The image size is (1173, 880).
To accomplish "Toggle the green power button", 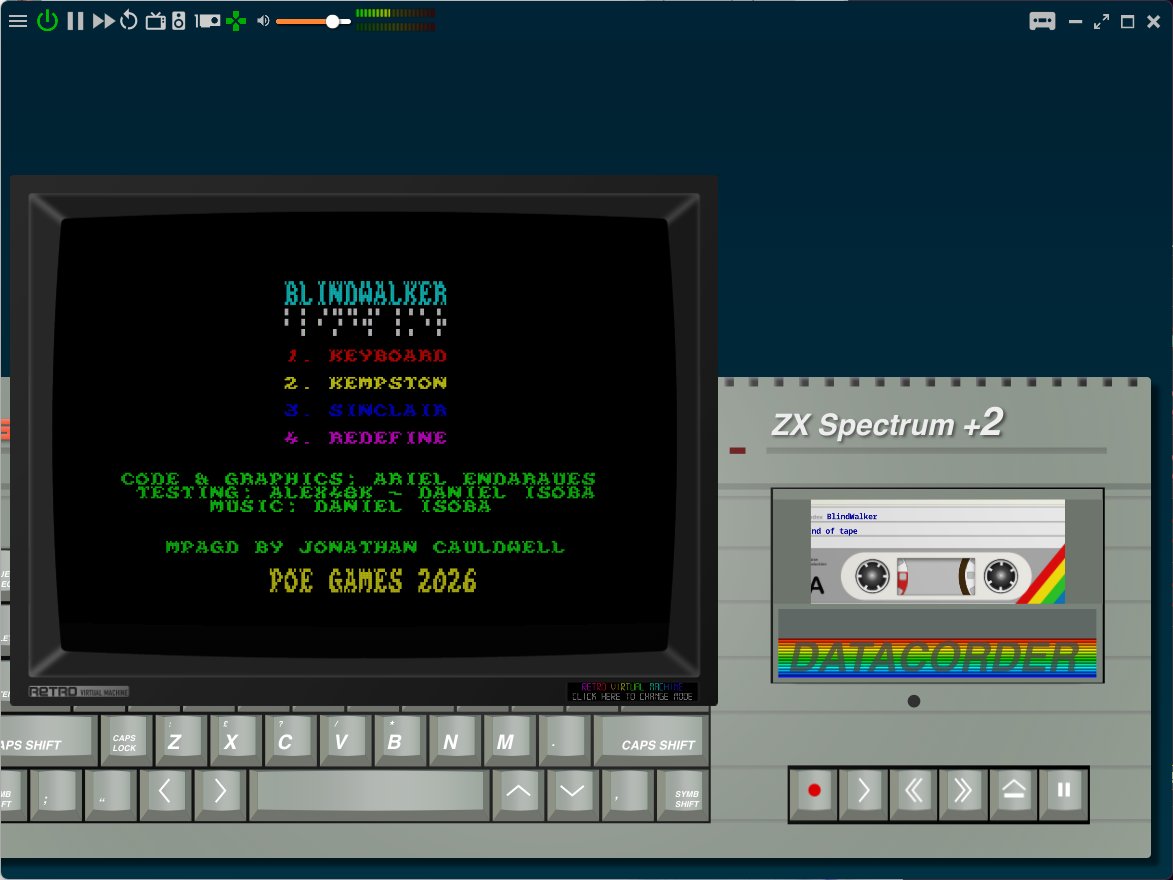I will 47,20.
